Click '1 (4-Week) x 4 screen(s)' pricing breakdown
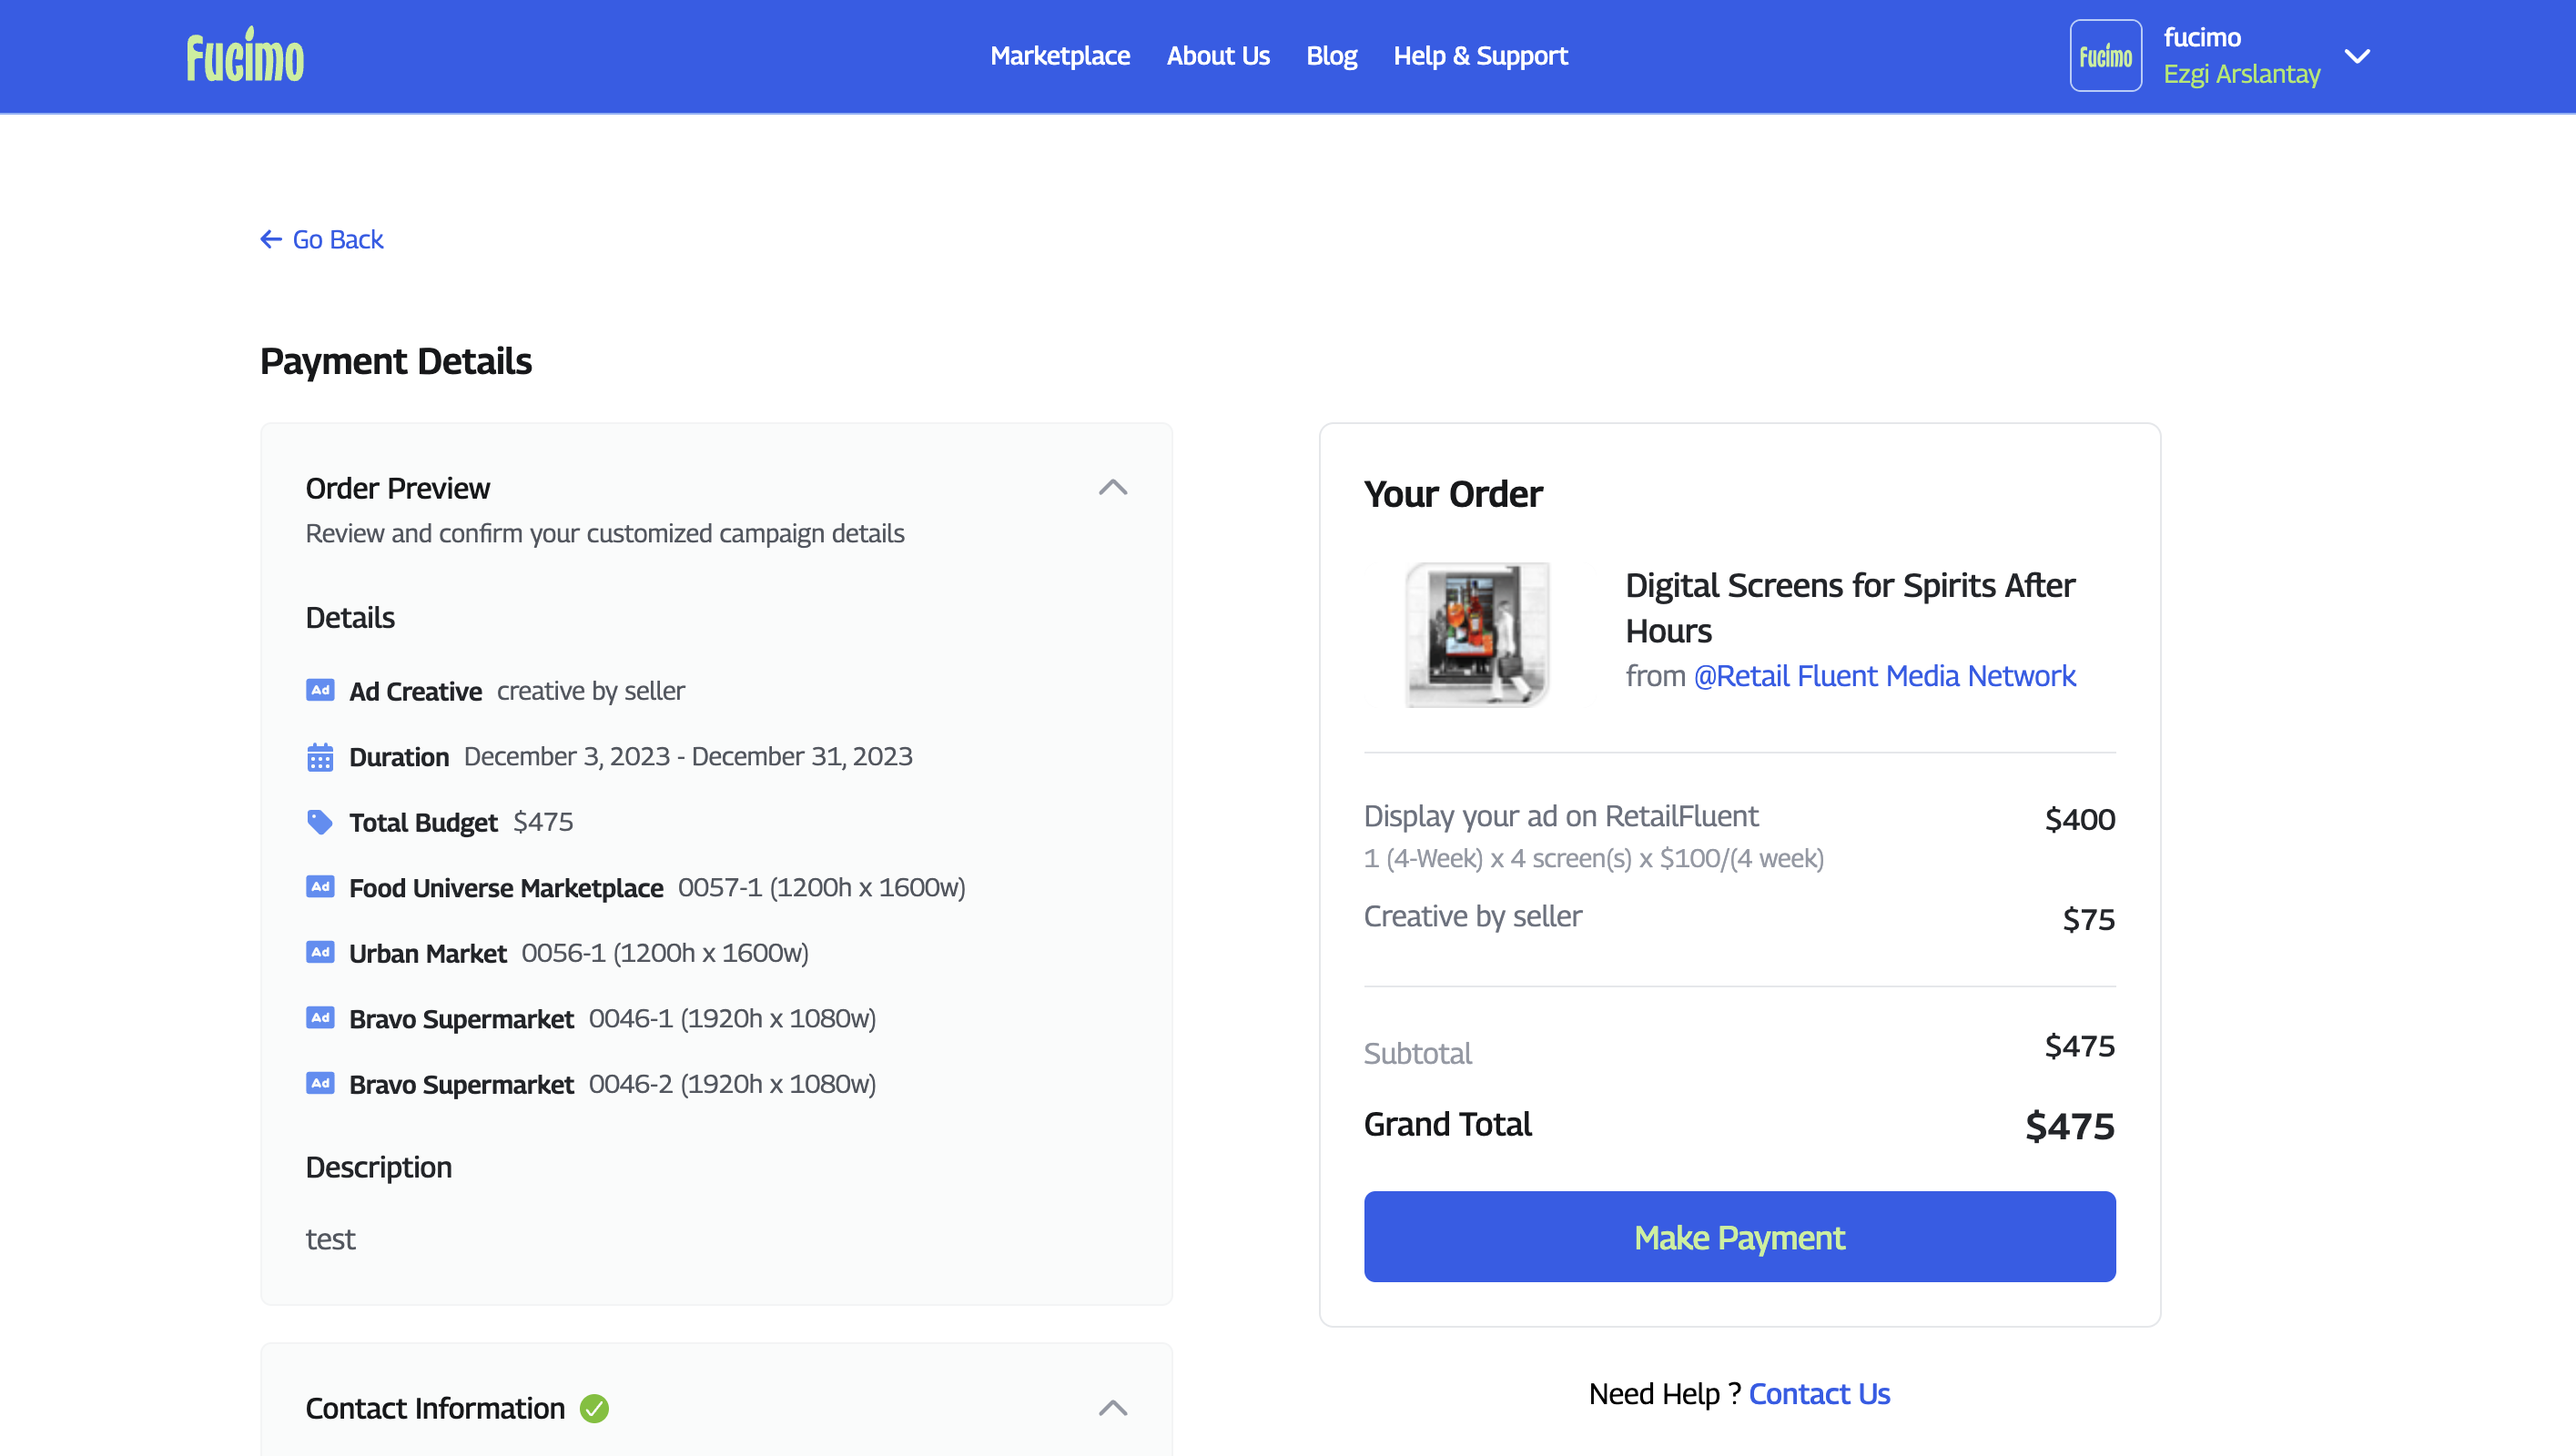This screenshot has width=2576, height=1456. click(x=1594, y=858)
